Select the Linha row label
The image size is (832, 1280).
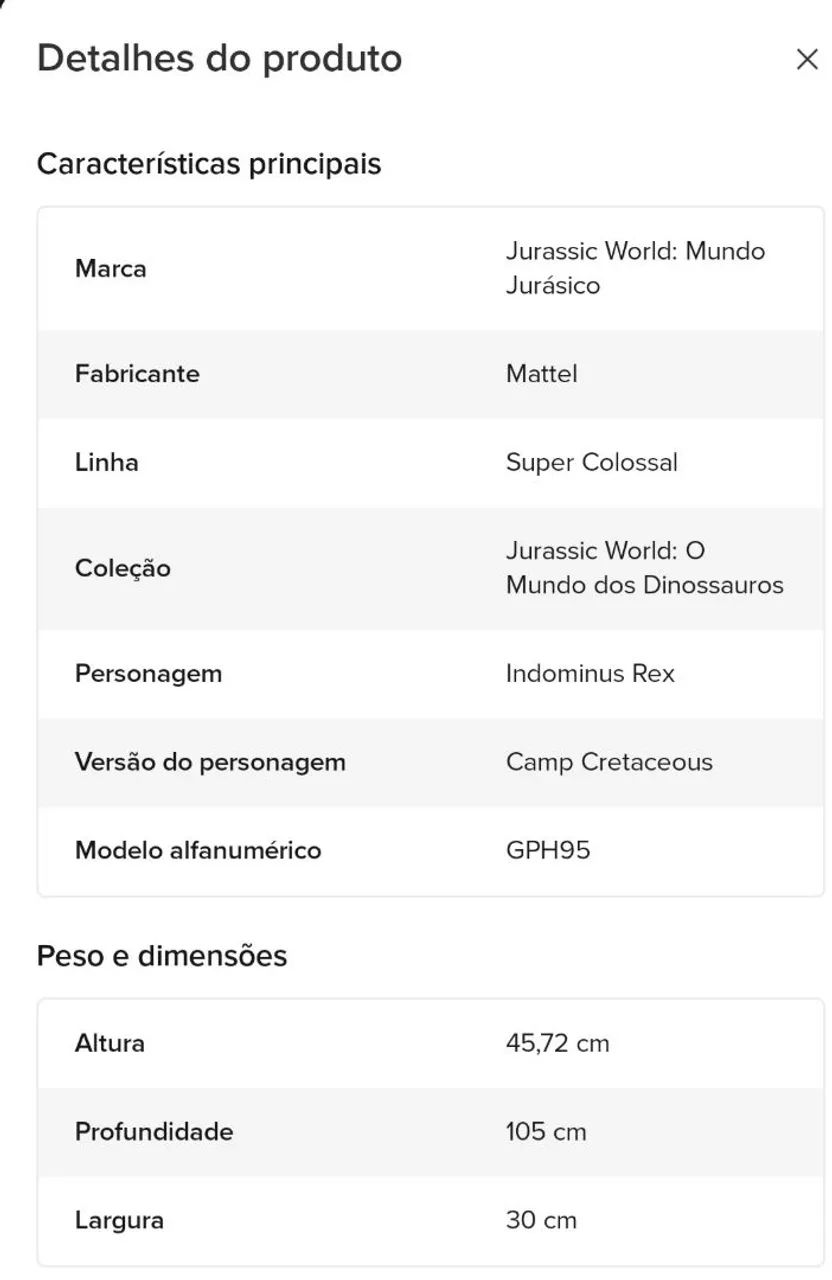106,463
